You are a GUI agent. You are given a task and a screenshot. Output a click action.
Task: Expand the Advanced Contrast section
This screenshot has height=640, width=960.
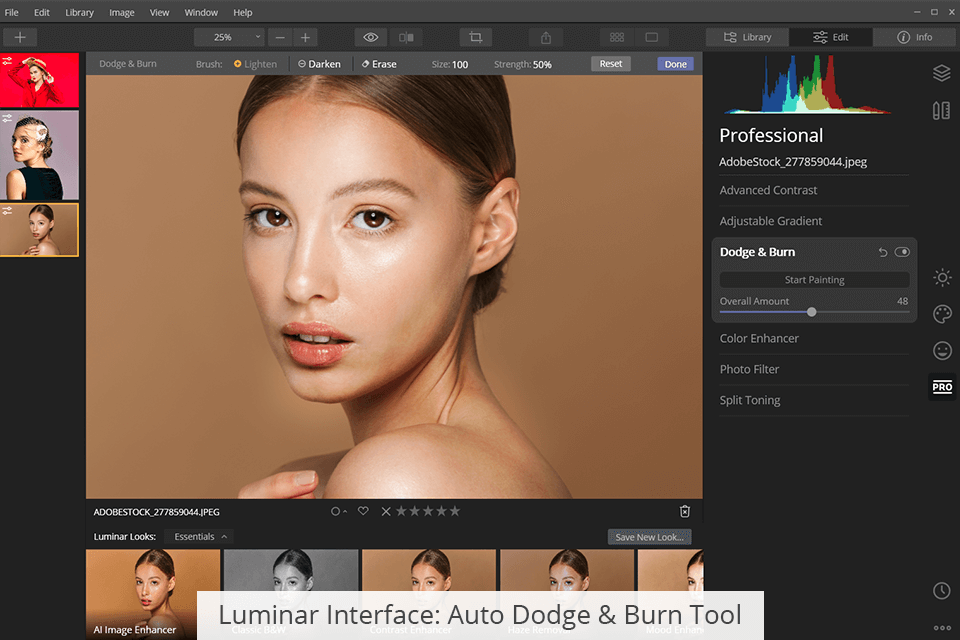coord(768,190)
